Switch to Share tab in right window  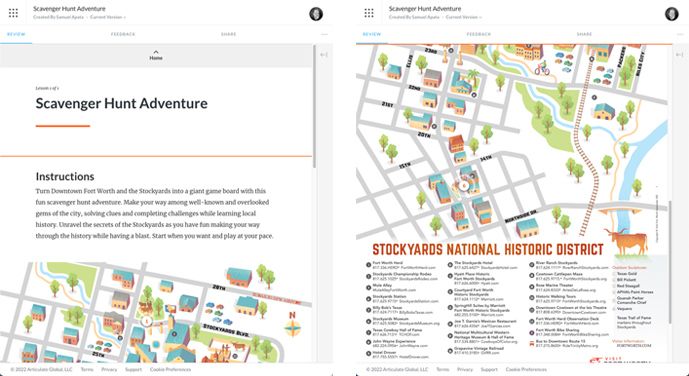pos(584,34)
